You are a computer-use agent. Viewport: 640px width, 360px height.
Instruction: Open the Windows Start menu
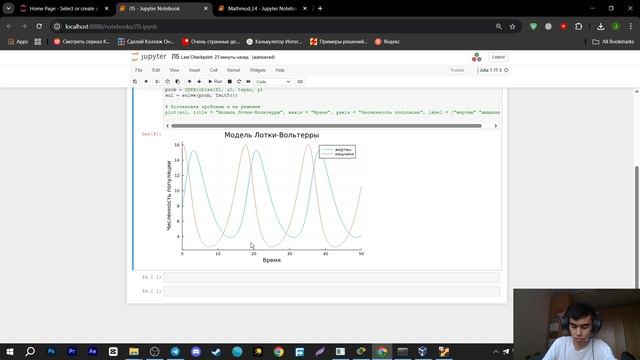click(10, 351)
